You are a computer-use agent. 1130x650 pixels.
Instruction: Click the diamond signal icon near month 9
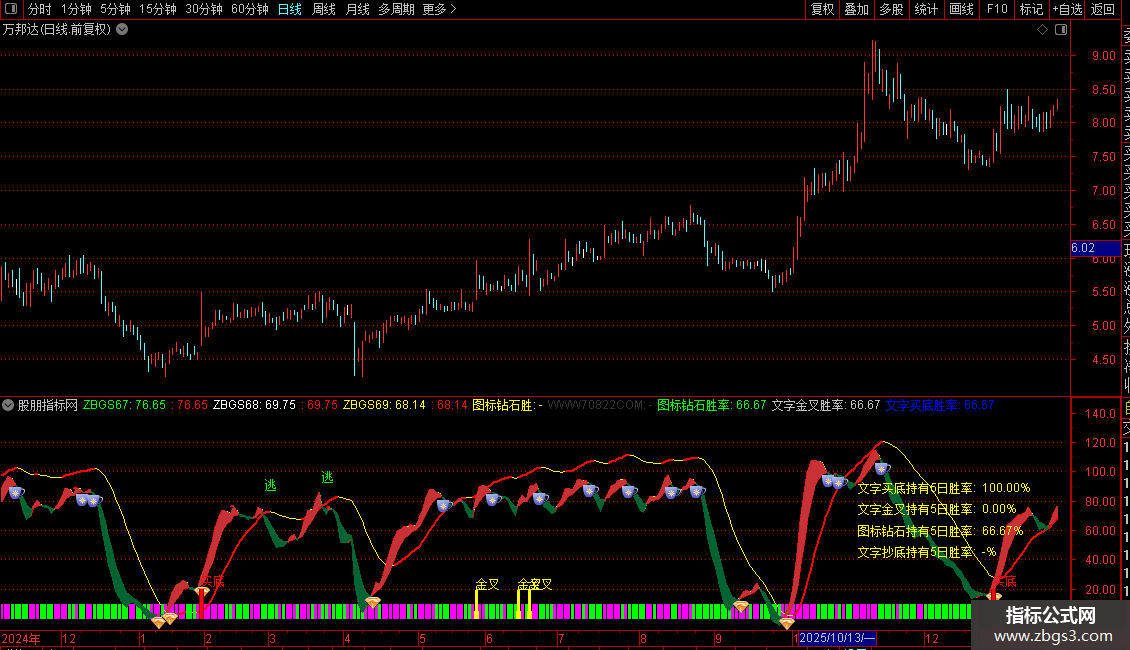[x=741, y=607]
